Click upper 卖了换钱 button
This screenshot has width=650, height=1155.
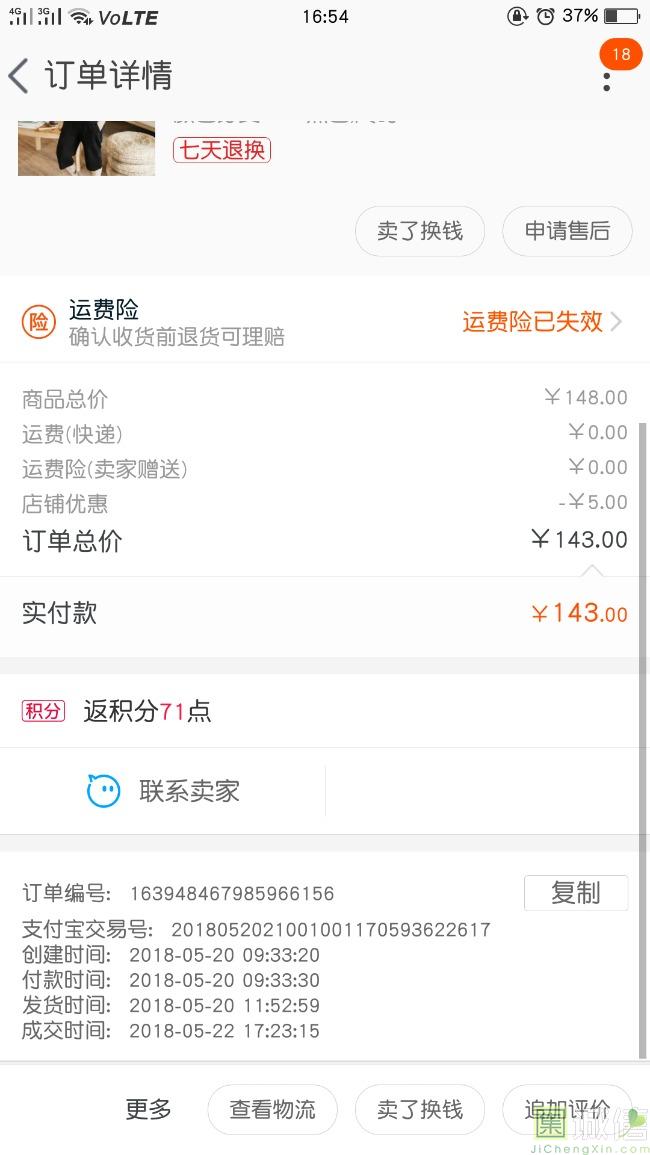pyautogui.click(x=420, y=231)
